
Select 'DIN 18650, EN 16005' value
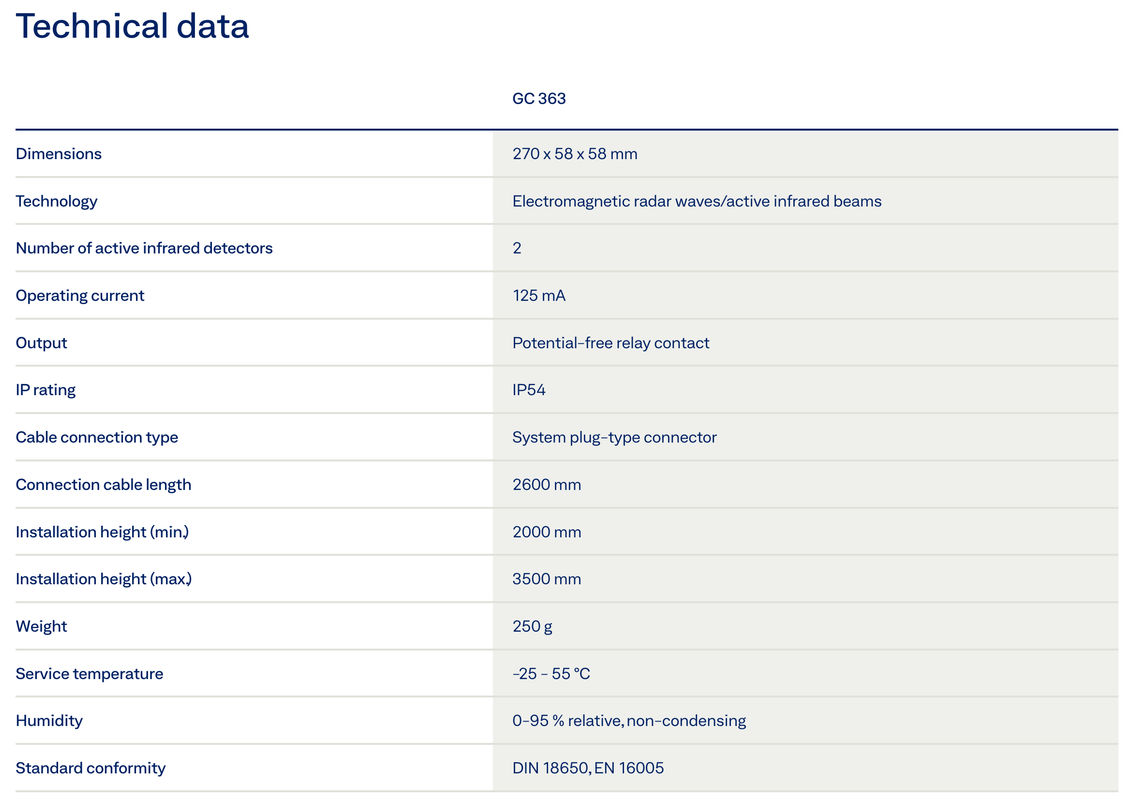point(588,768)
